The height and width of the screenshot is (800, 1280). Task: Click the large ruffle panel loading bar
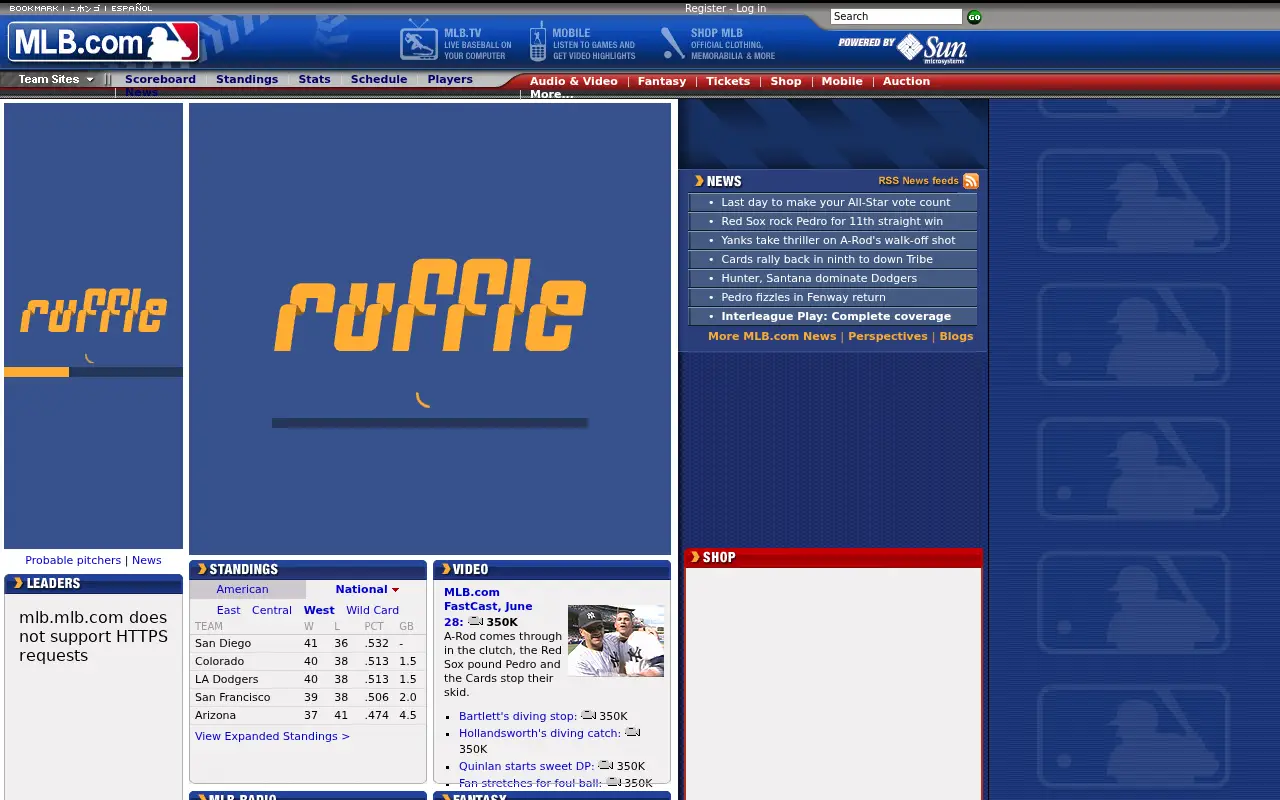click(x=430, y=423)
